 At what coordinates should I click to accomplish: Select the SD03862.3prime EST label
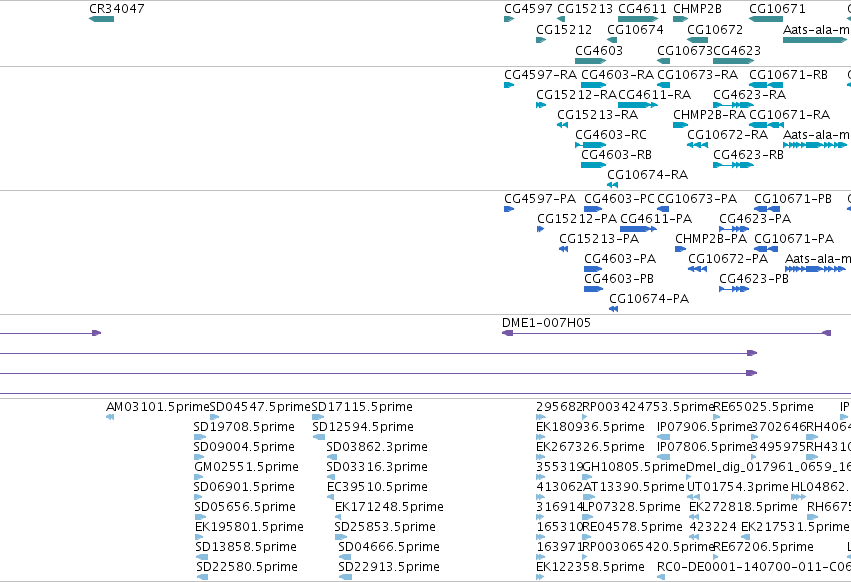click(x=377, y=447)
